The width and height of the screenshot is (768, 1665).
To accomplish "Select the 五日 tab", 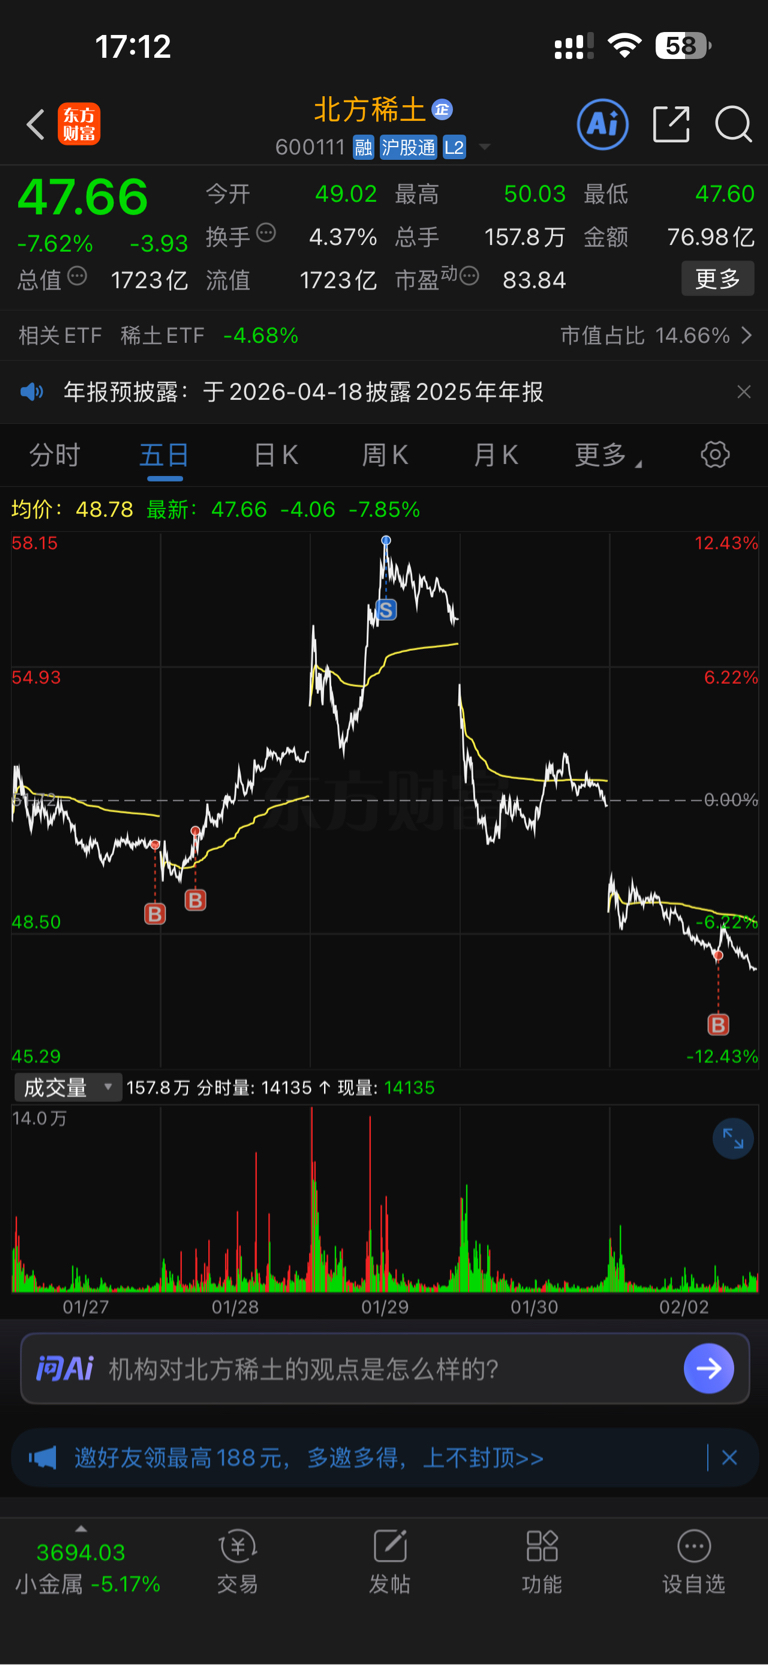I will tap(164, 456).
